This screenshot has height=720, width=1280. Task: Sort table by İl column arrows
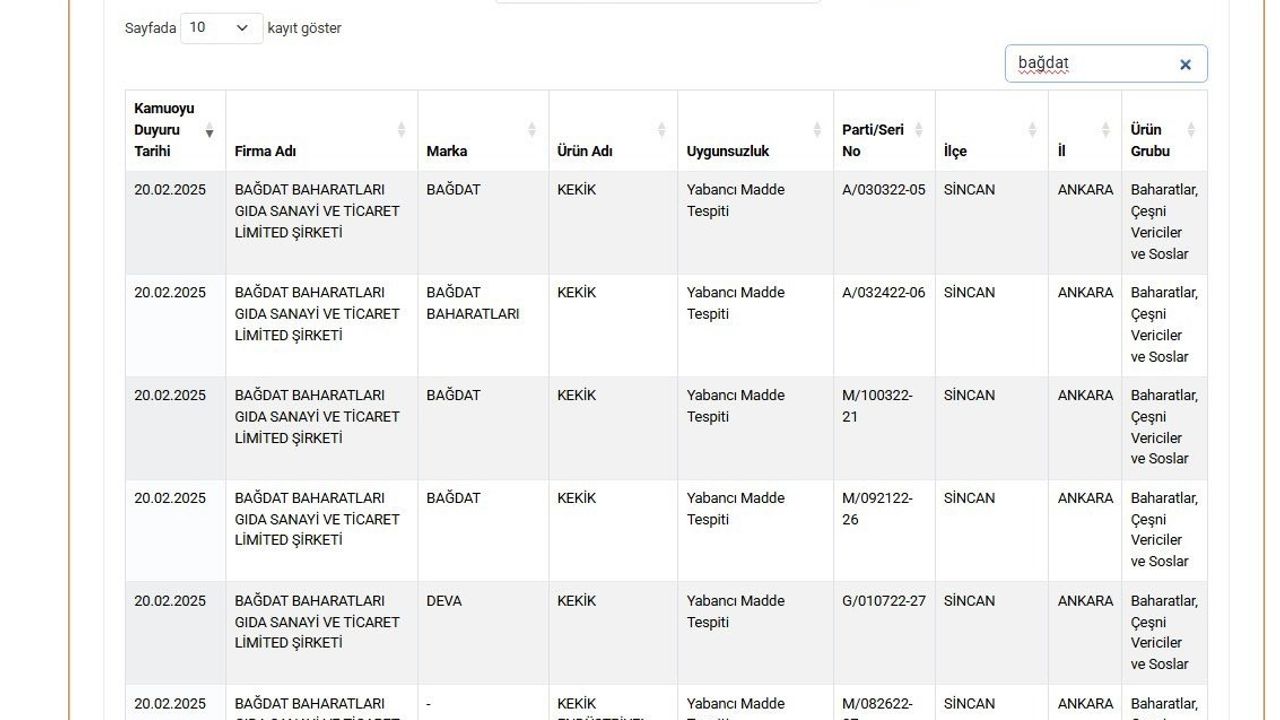(1105, 130)
